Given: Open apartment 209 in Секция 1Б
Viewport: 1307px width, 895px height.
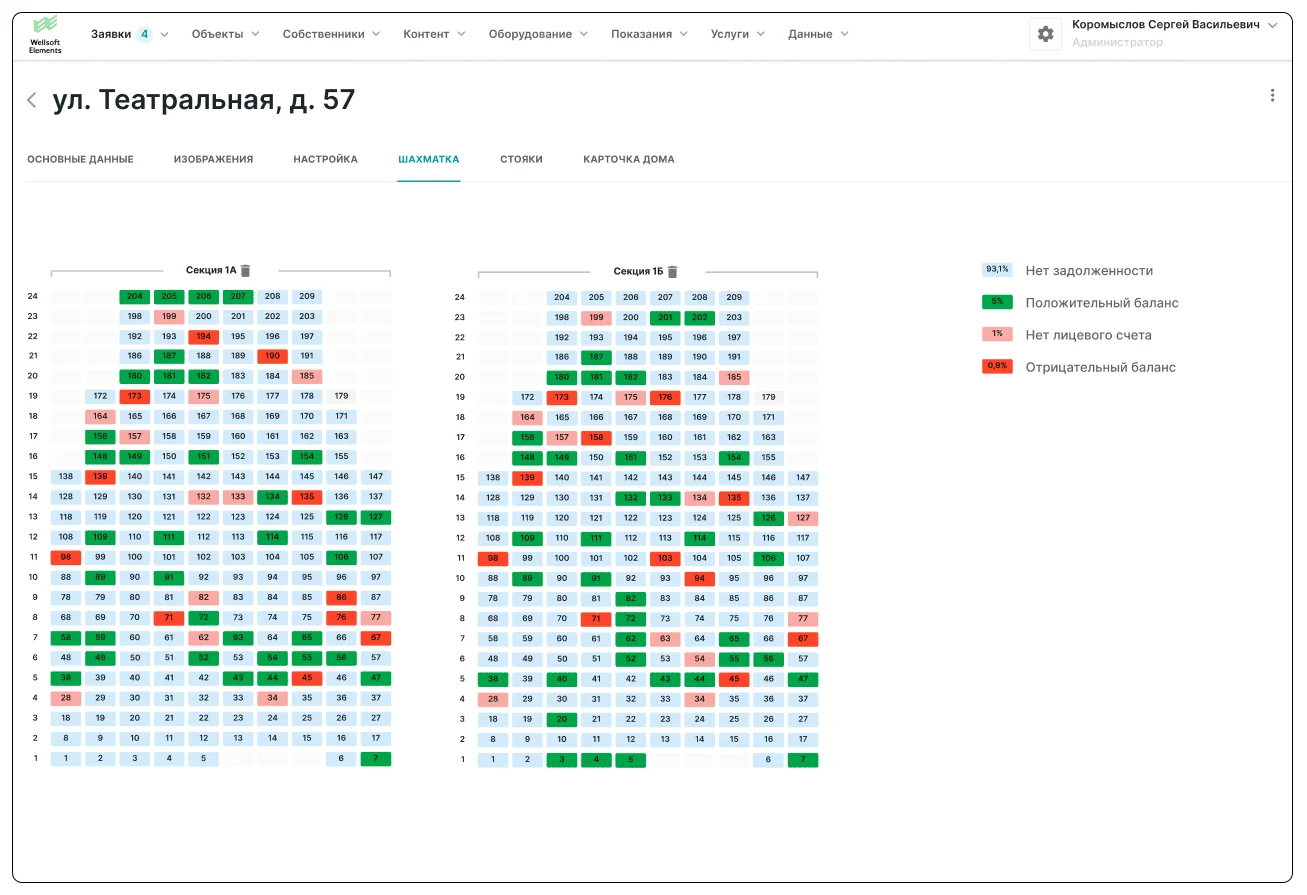Looking at the screenshot, I should point(734,297).
